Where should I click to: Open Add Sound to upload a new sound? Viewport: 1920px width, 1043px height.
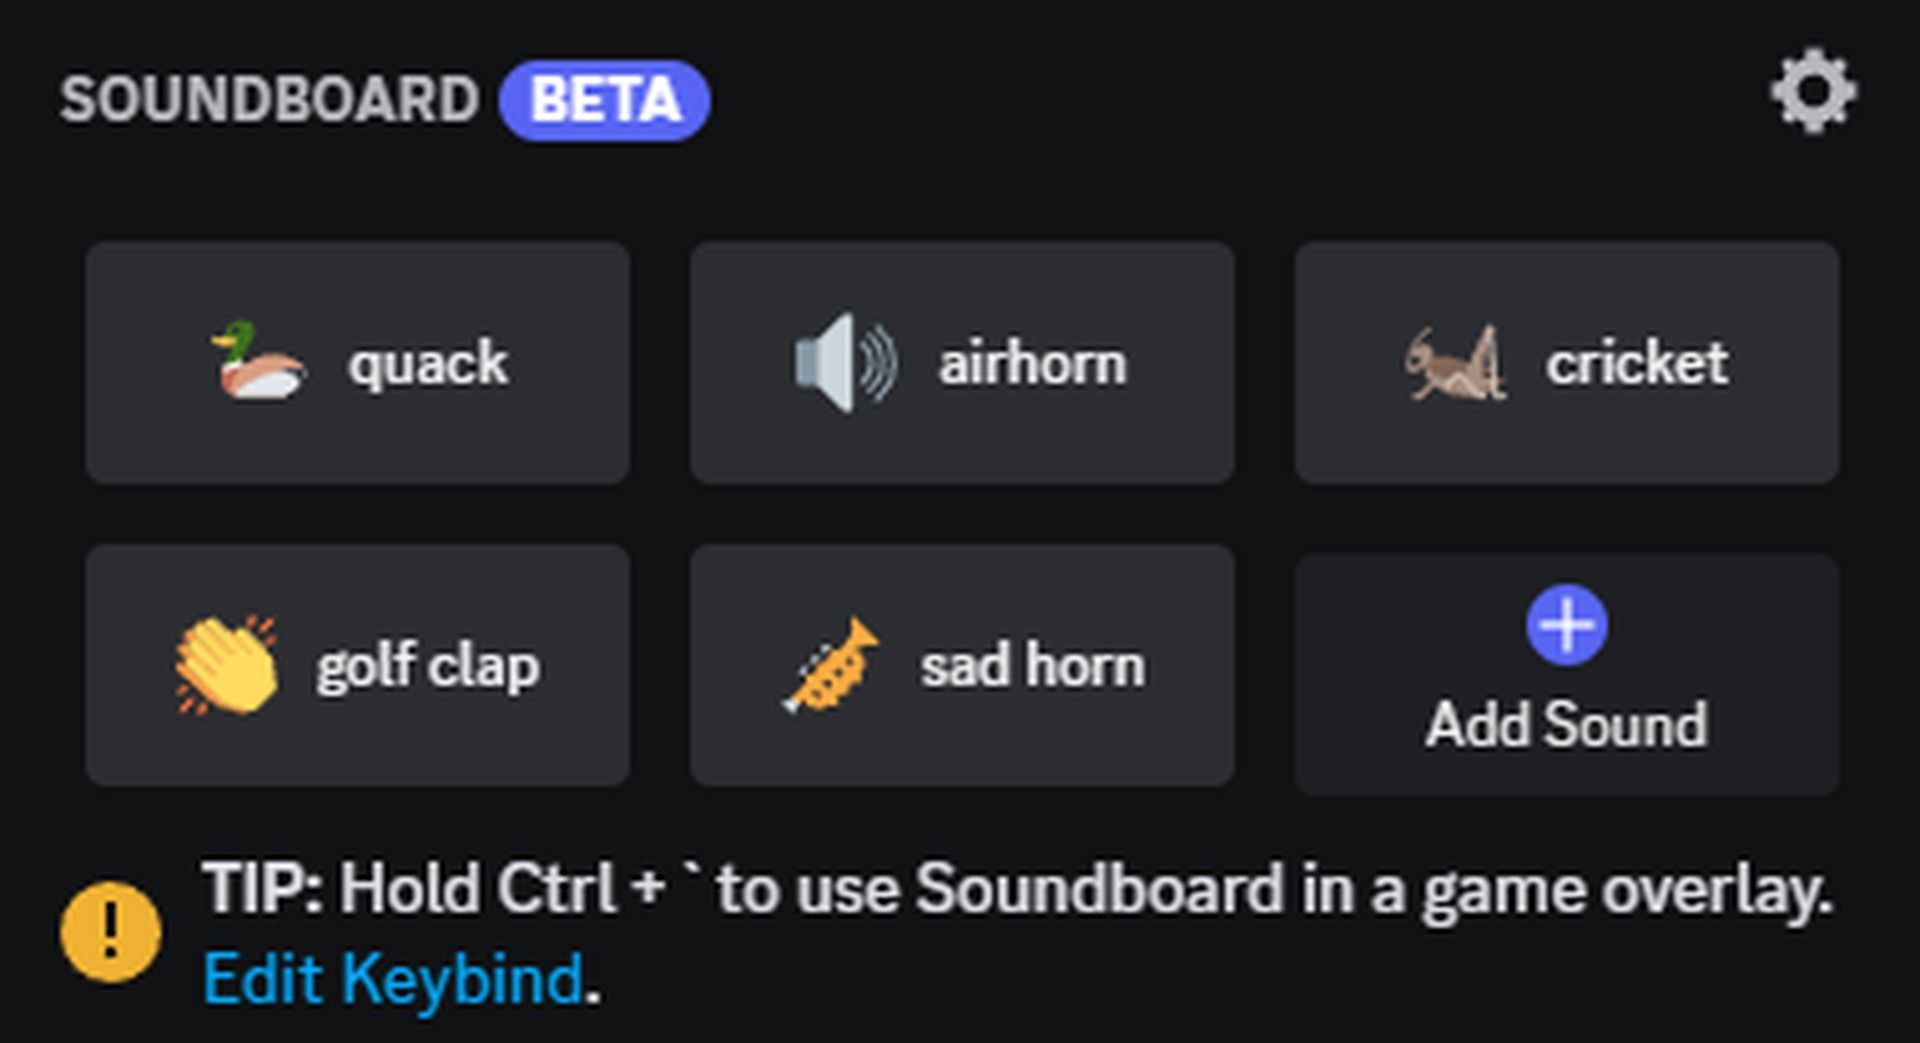[1566, 667]
